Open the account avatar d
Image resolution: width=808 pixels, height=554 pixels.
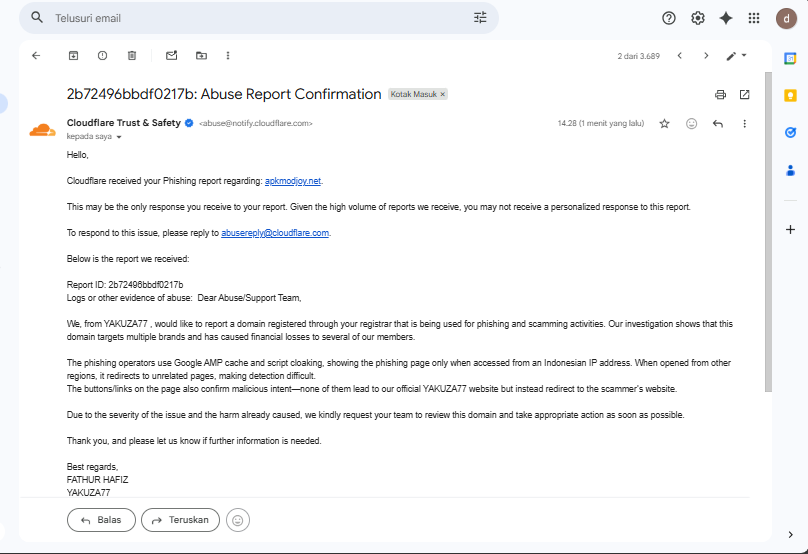786,19
